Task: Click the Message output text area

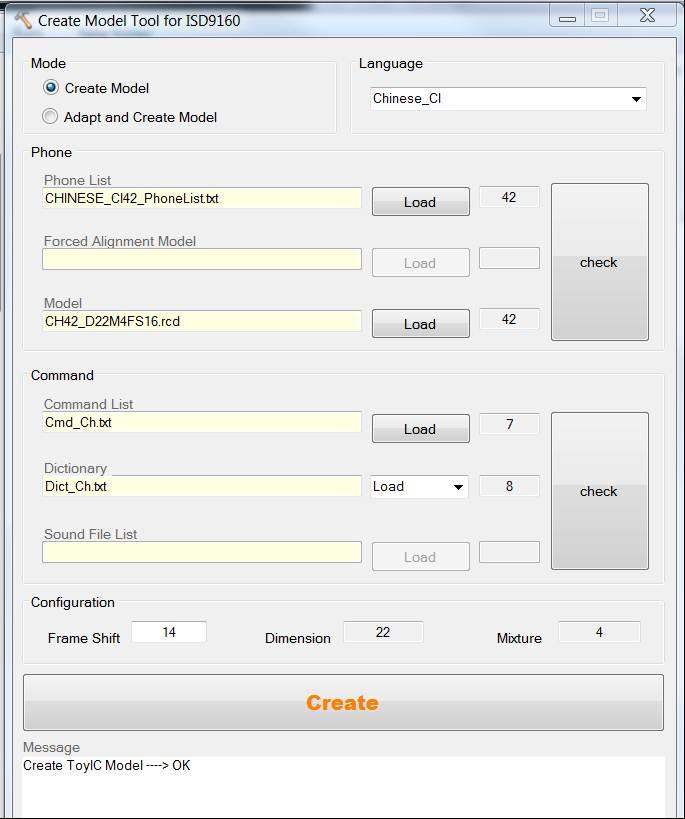Action: [x=343, y=787]
